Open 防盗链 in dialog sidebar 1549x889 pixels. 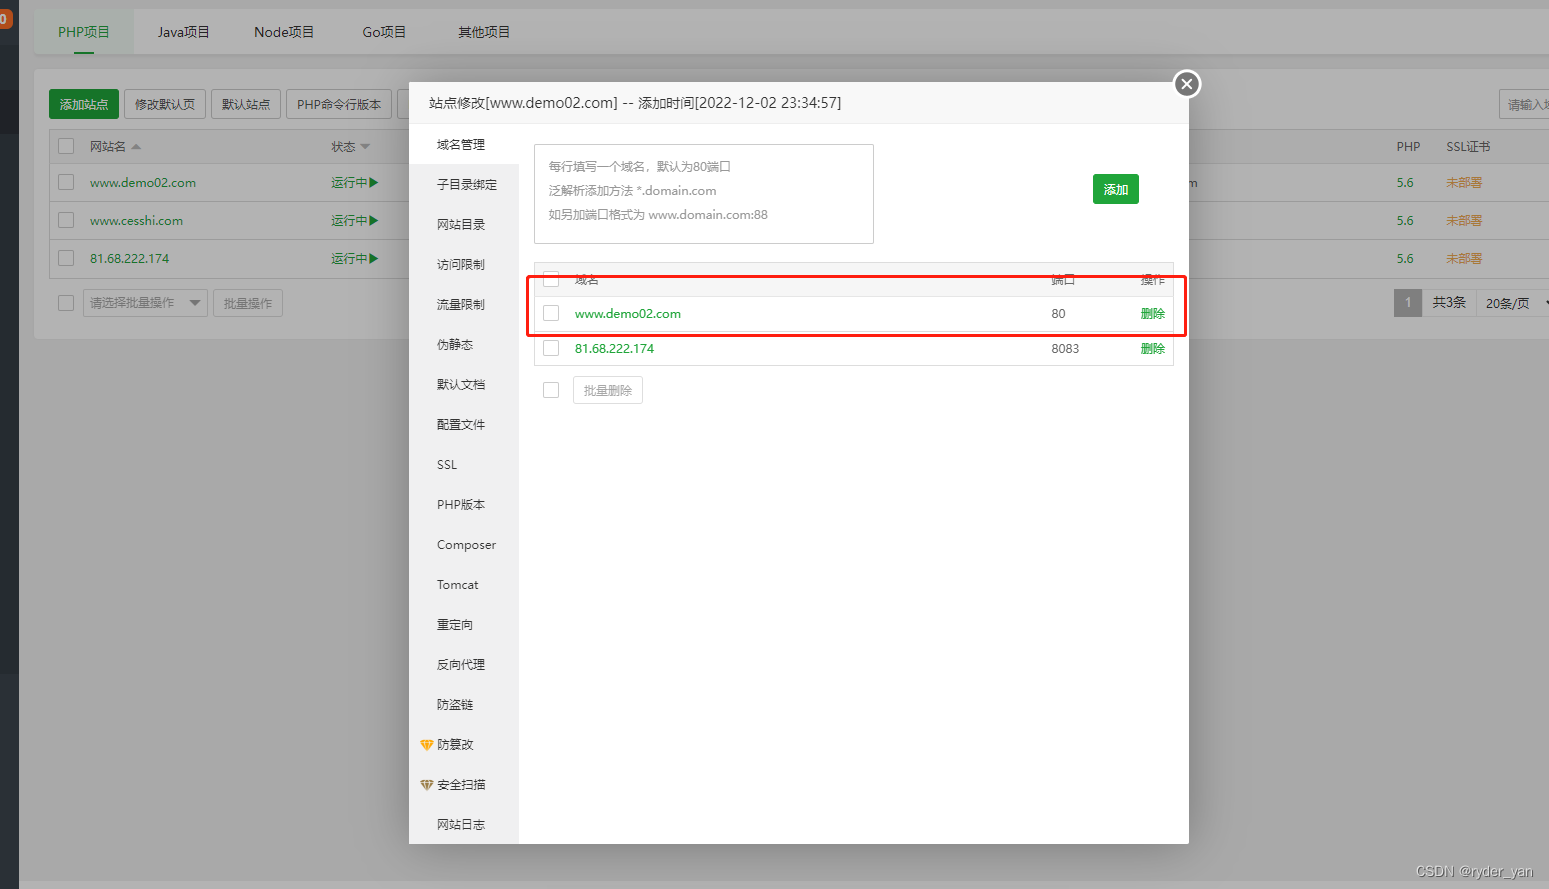click(x=464, y=704)
